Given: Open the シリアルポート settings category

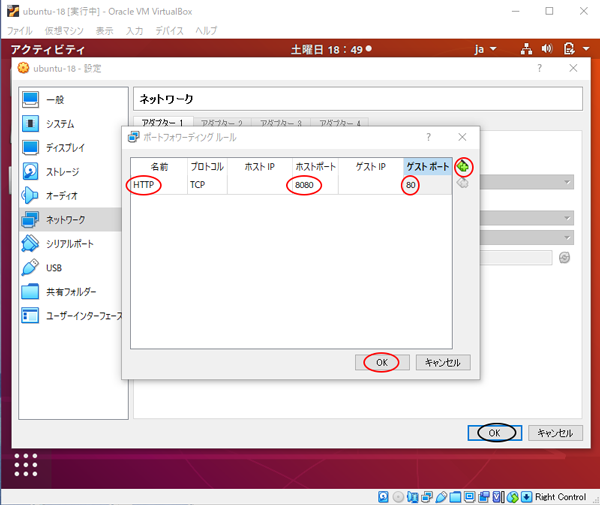Looking at the screenshot, I should pos(70,244).
